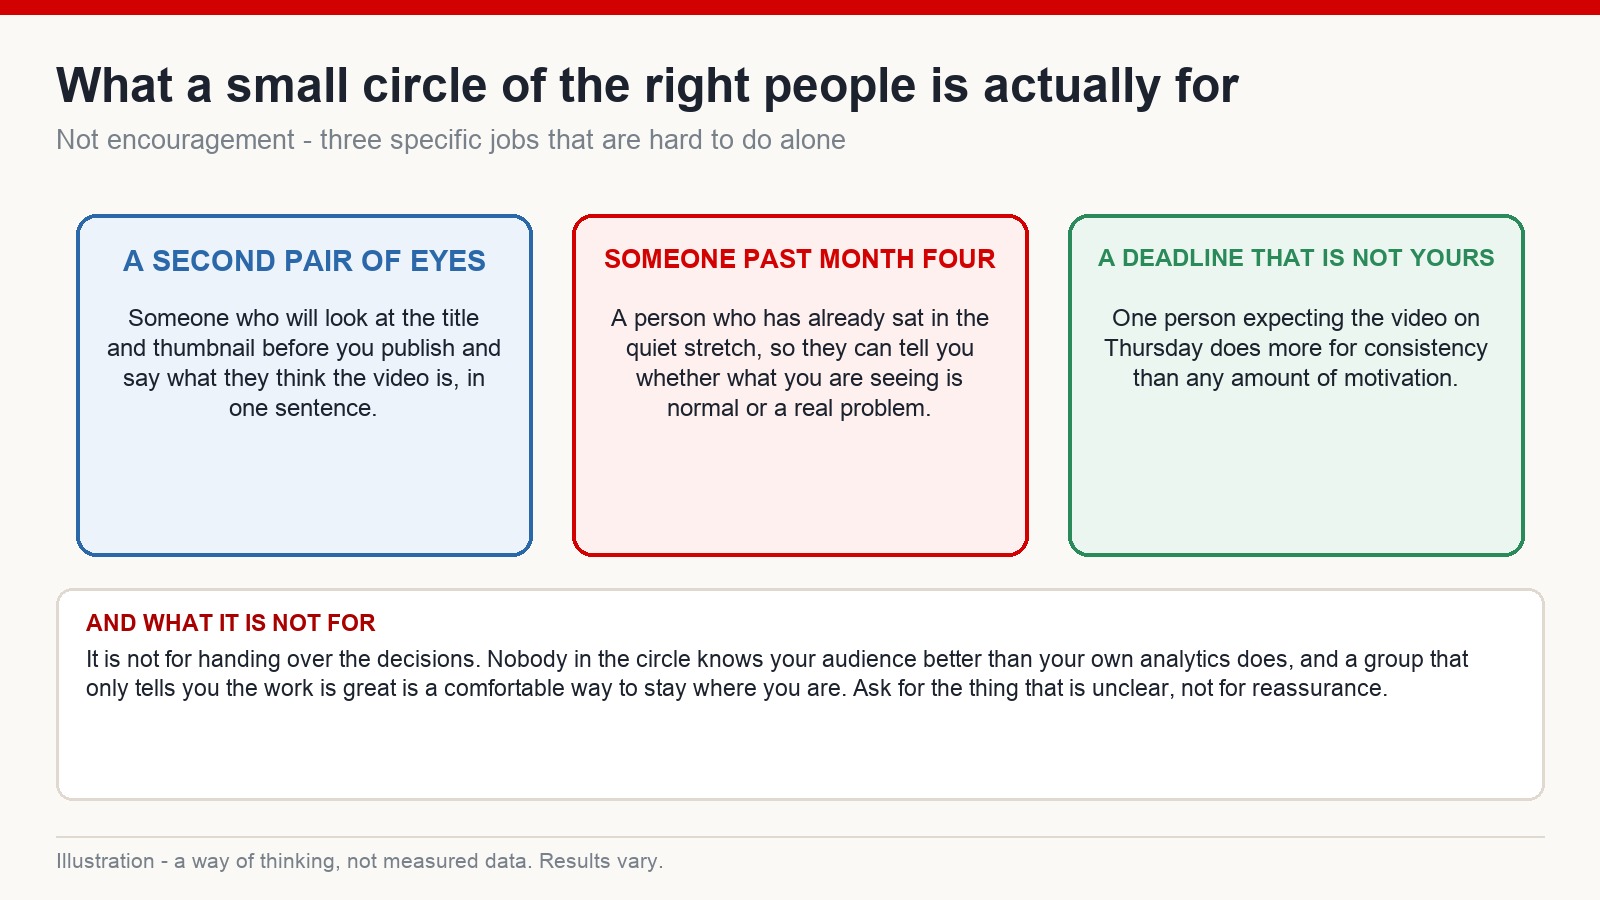Click the red banner bar at top
The width and height of the screenshot is (1600, 900).
800,7
